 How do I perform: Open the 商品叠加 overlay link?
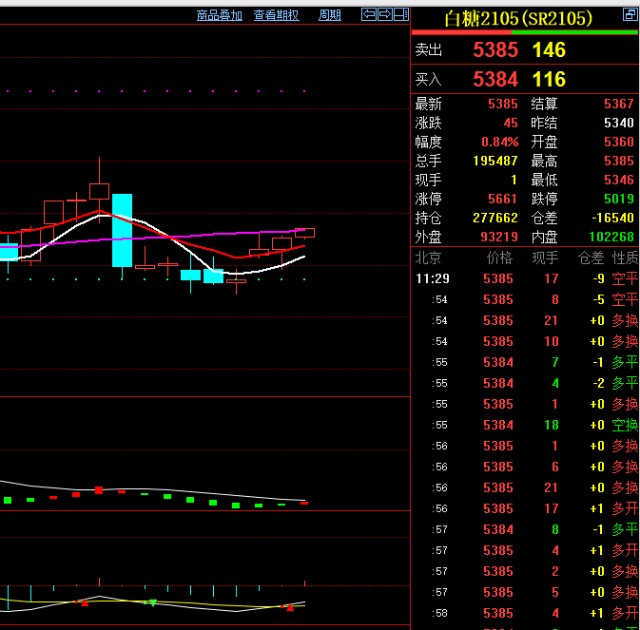(219, 15)
